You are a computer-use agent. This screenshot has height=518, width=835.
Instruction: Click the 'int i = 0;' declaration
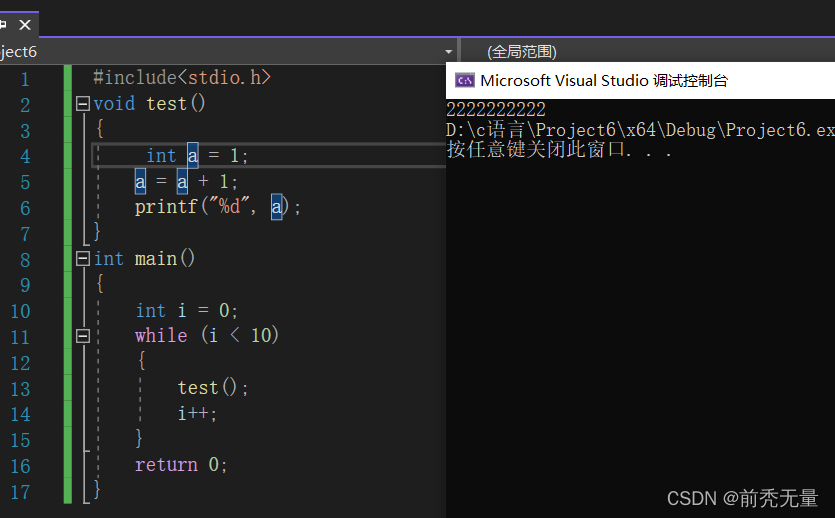186,310
